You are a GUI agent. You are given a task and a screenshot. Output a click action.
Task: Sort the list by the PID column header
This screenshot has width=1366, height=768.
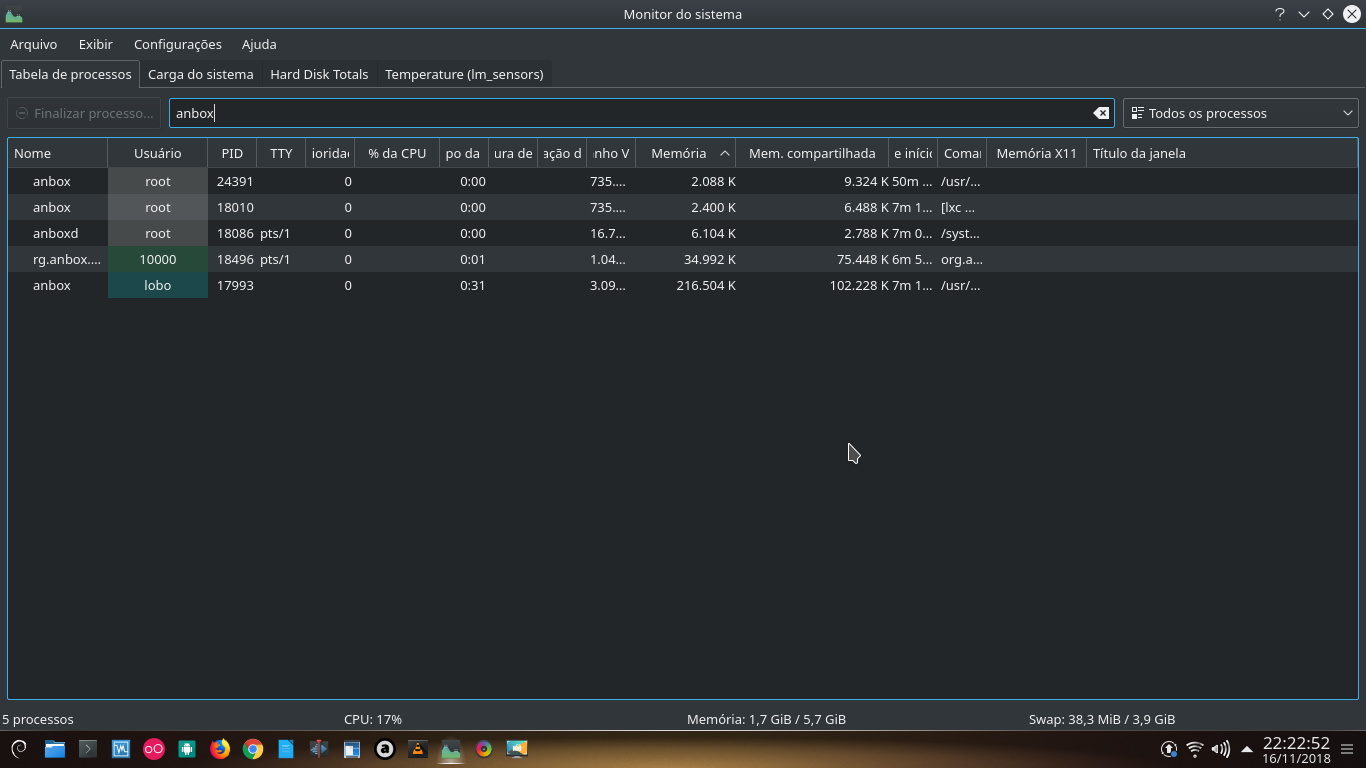(x=232, y=153)
